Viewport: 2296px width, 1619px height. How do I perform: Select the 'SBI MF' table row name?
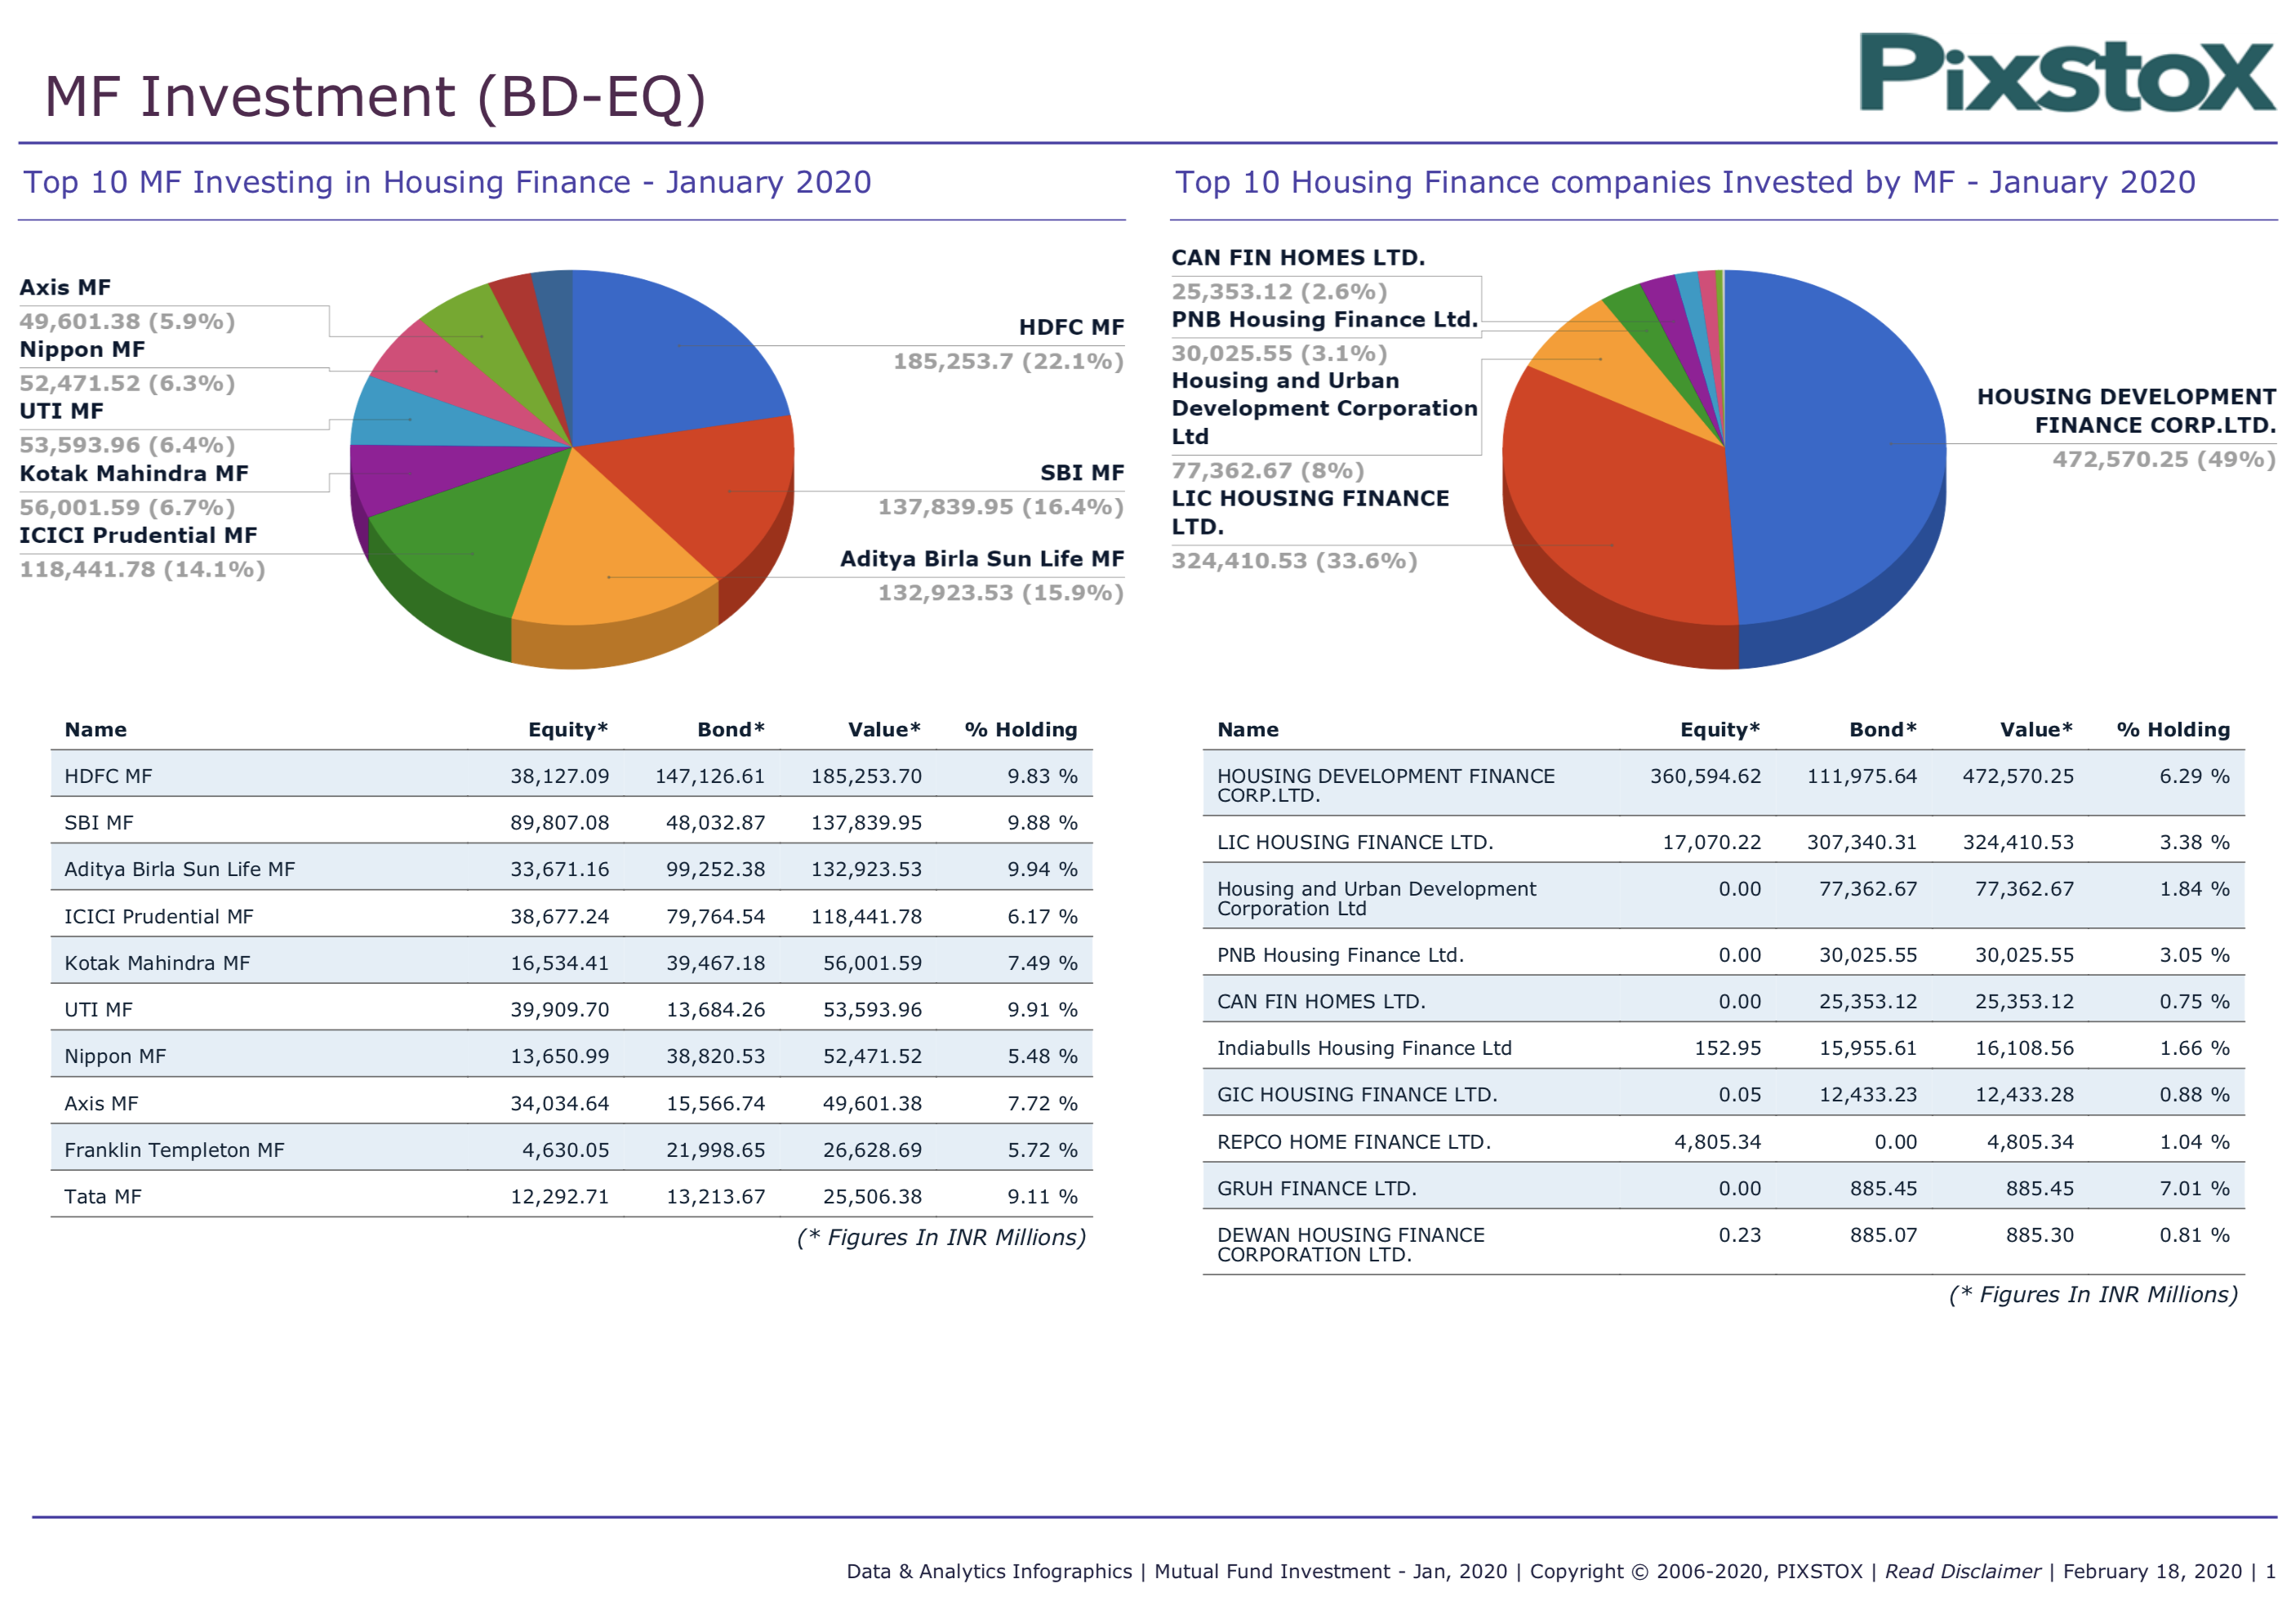[x=98, y=822]
